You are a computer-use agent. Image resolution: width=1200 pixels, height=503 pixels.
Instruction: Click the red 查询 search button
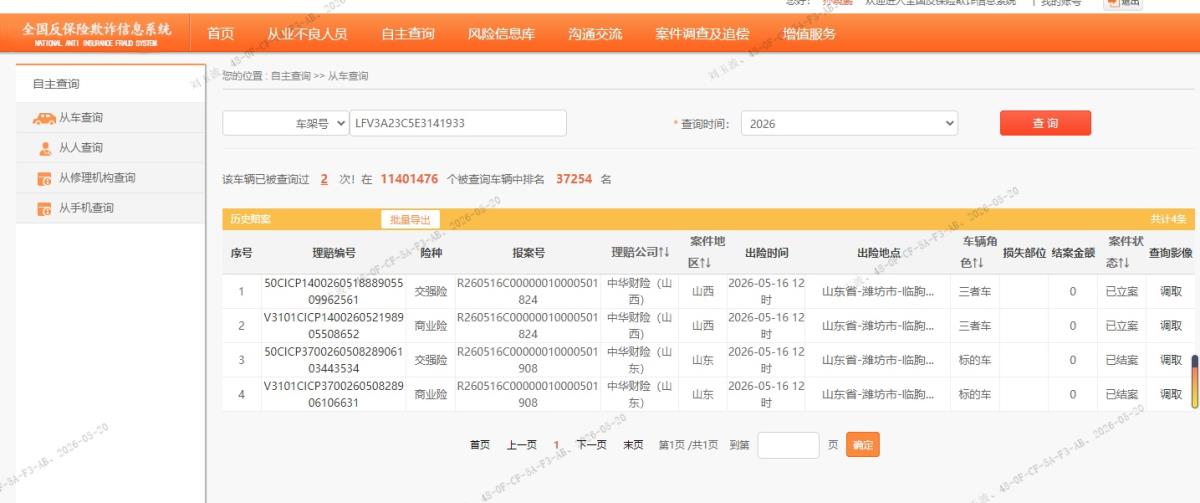click(x=1045, y=123)
